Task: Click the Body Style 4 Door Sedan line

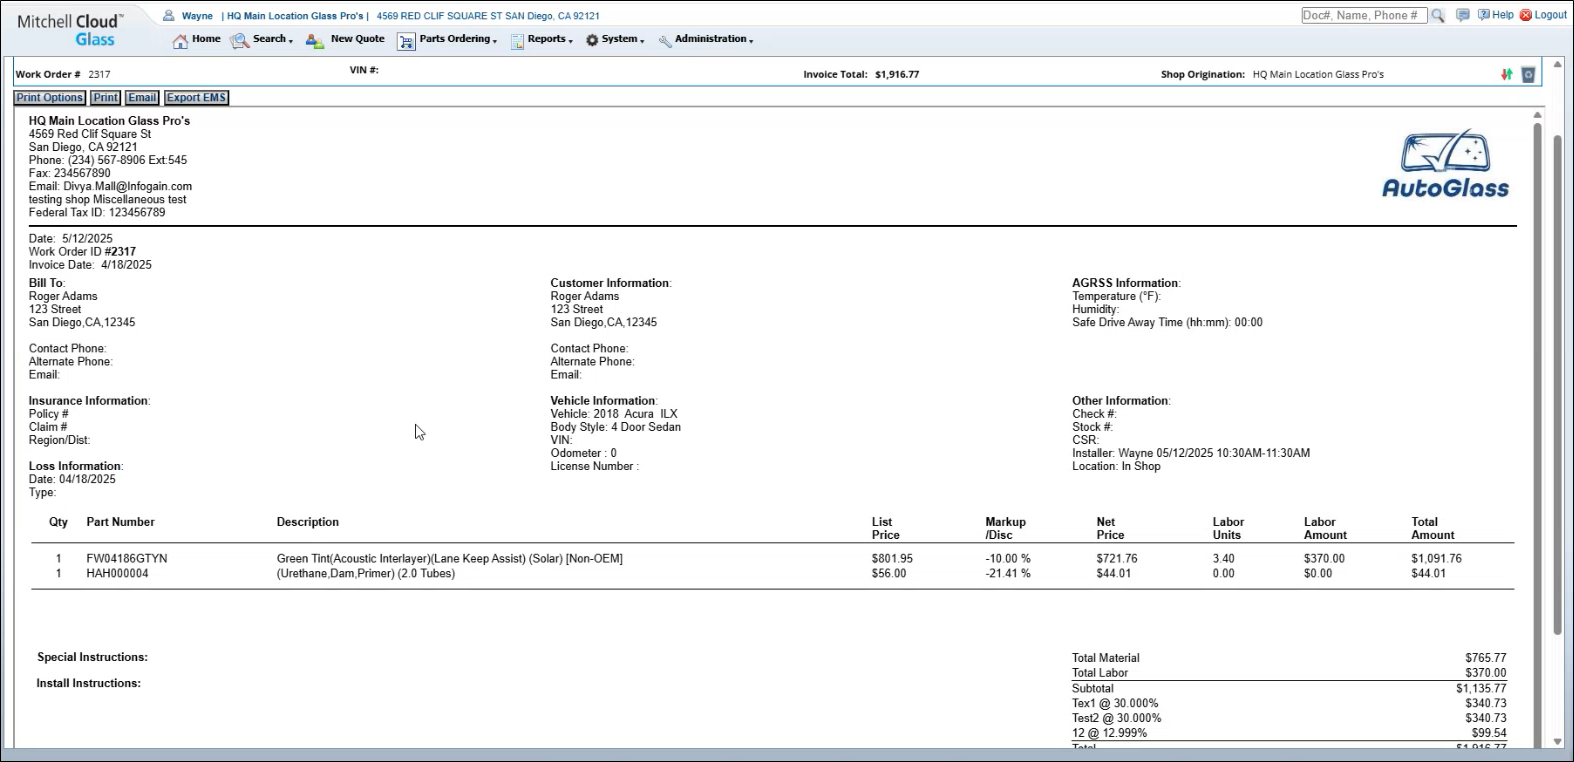Action: (x=615, y=427)
